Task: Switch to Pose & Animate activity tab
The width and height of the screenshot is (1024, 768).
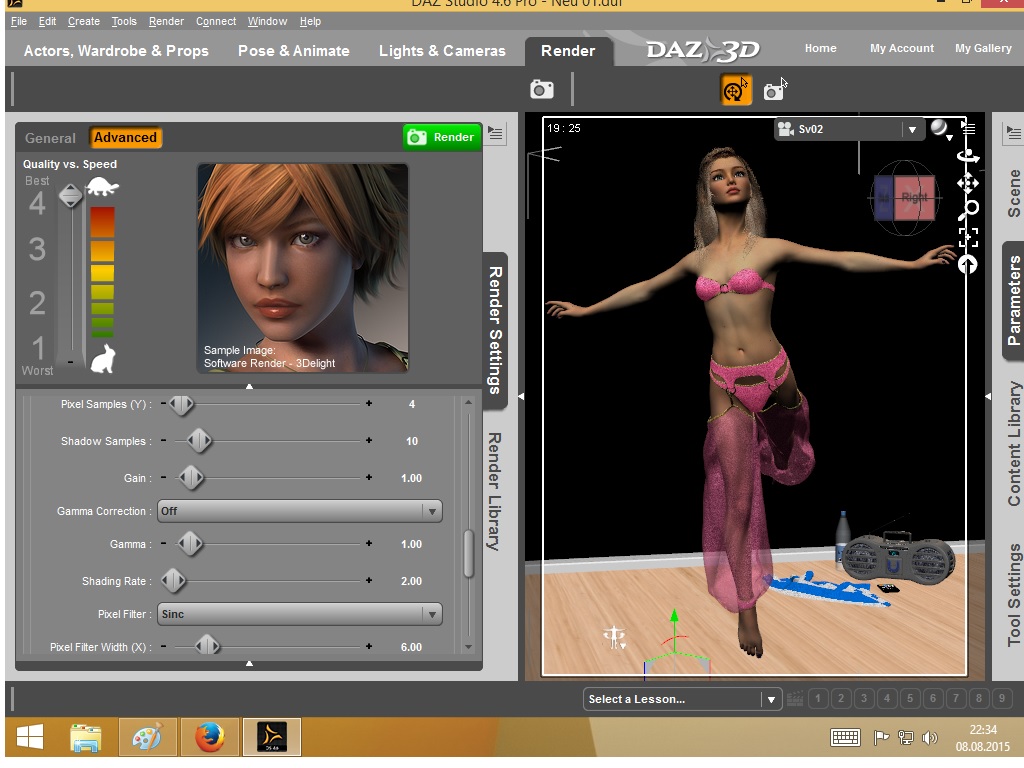Action: coord(293,51)
